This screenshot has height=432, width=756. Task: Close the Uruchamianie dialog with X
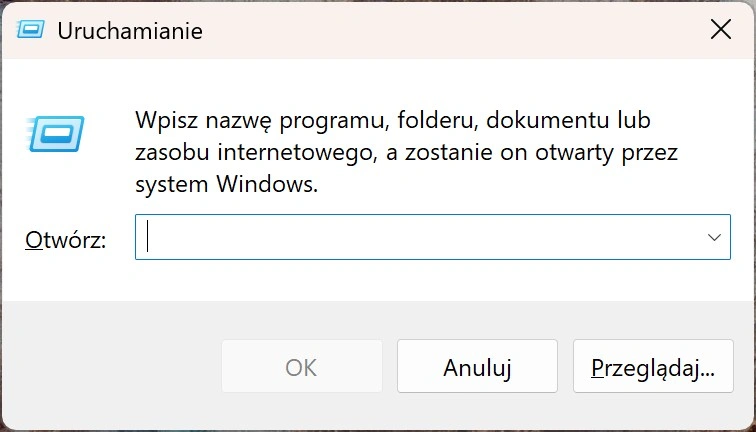[x=720, y=29]
